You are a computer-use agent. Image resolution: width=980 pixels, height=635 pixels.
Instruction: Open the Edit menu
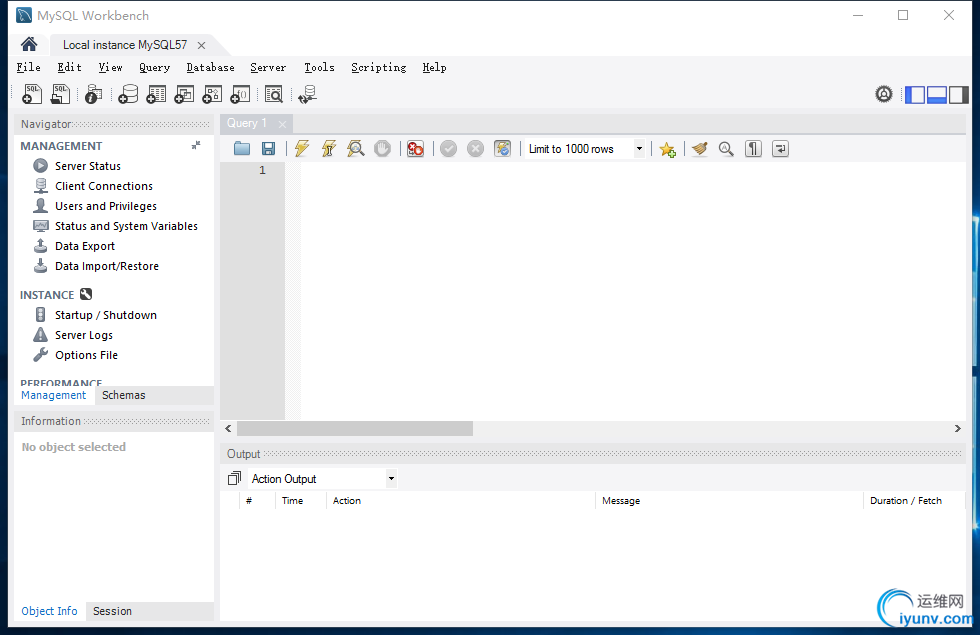pyautogui.click(x=69, y=68)
